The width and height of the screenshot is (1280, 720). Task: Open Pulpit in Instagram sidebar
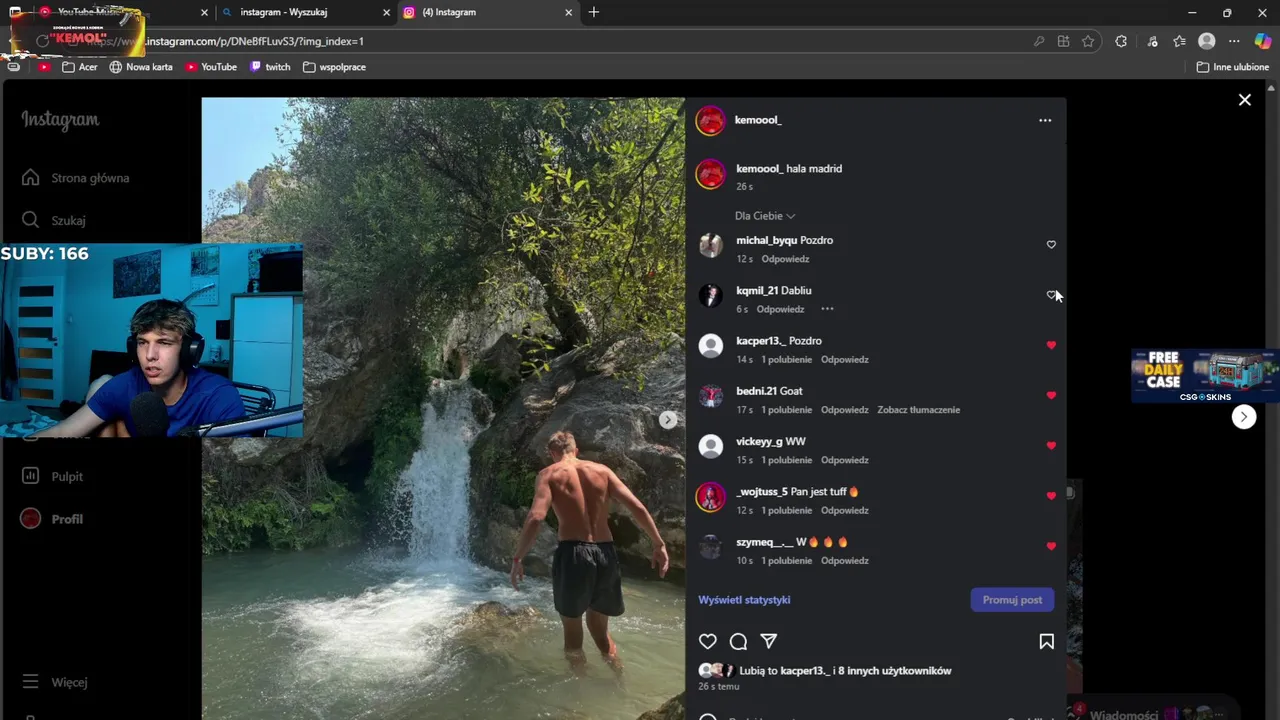pyautogui.click(x=53, y=477)
